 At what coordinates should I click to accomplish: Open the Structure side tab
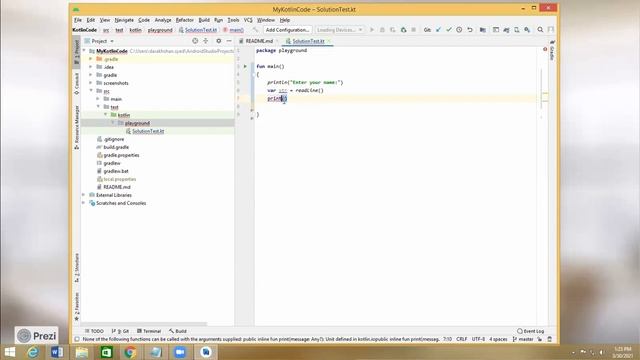pyautogui.click(x=76, y=267)
